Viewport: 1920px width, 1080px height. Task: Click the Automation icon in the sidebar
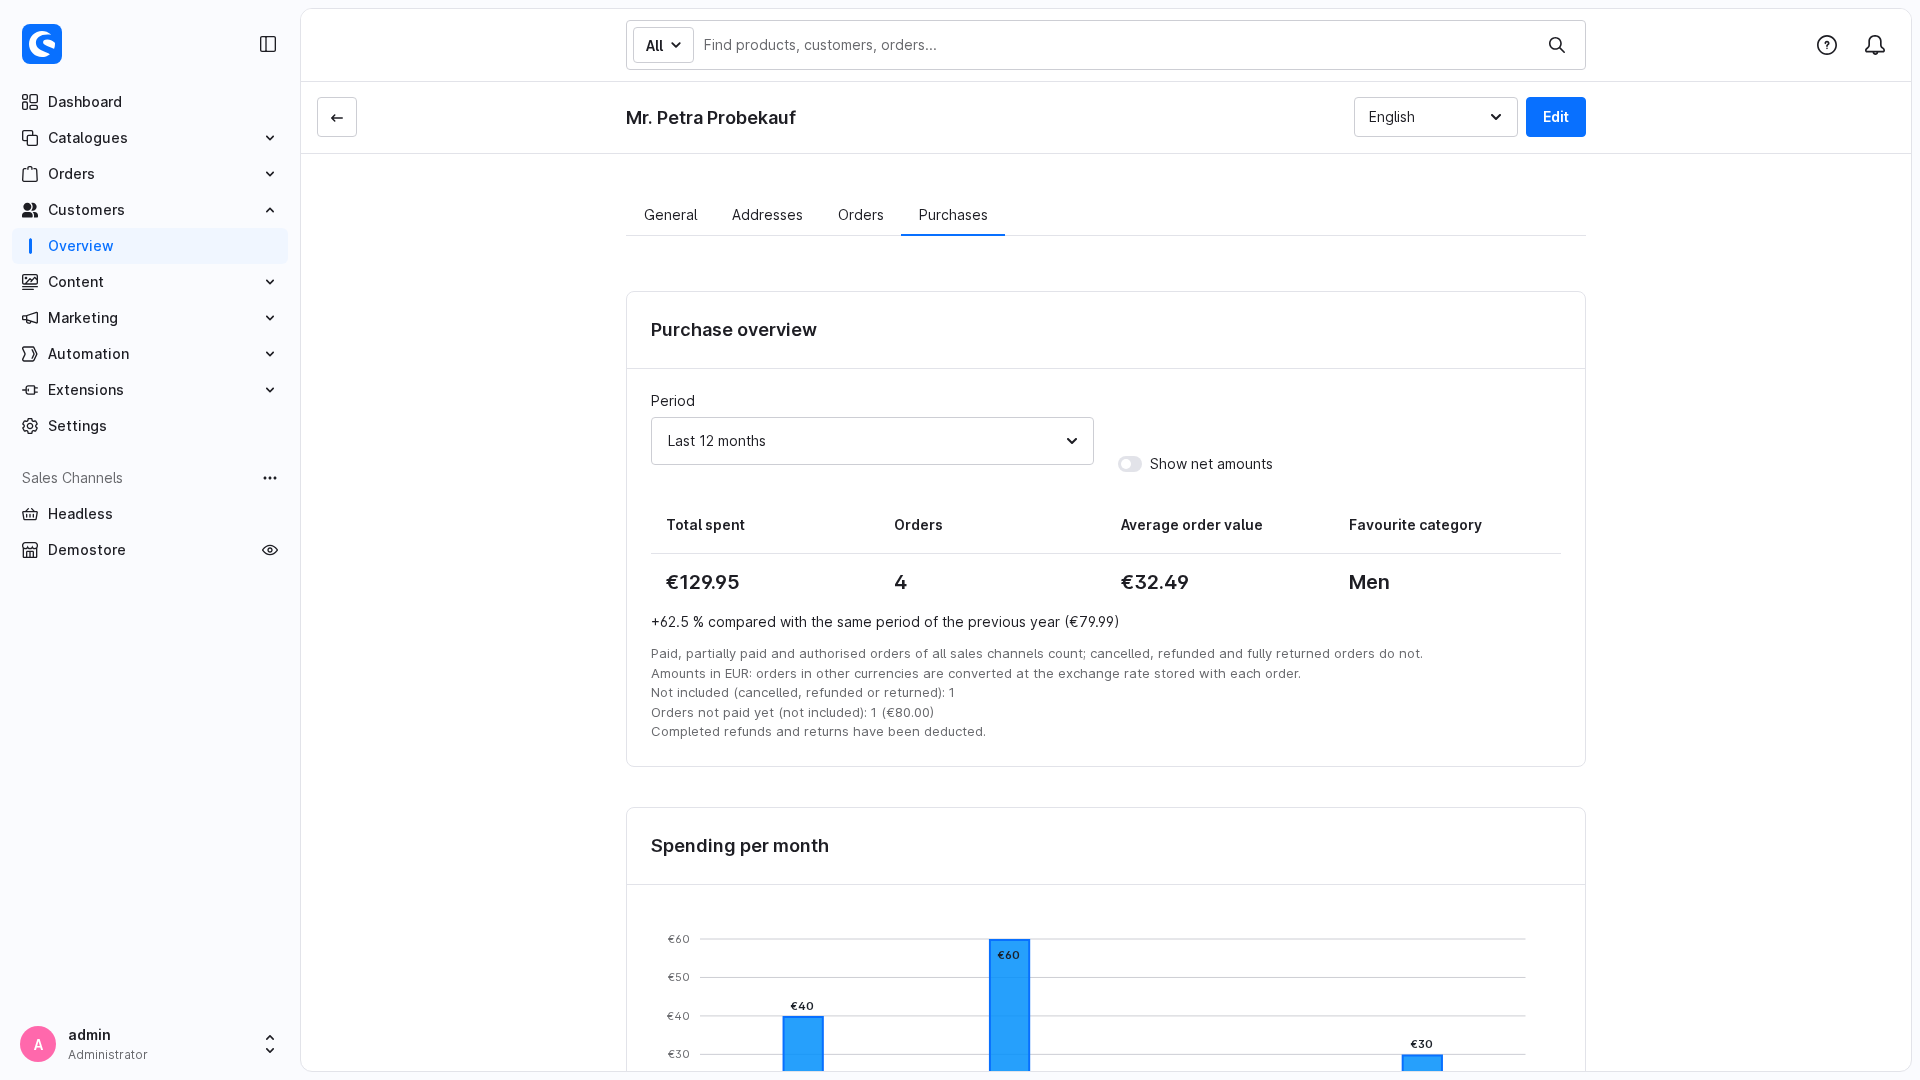click(x=30, y=354)
